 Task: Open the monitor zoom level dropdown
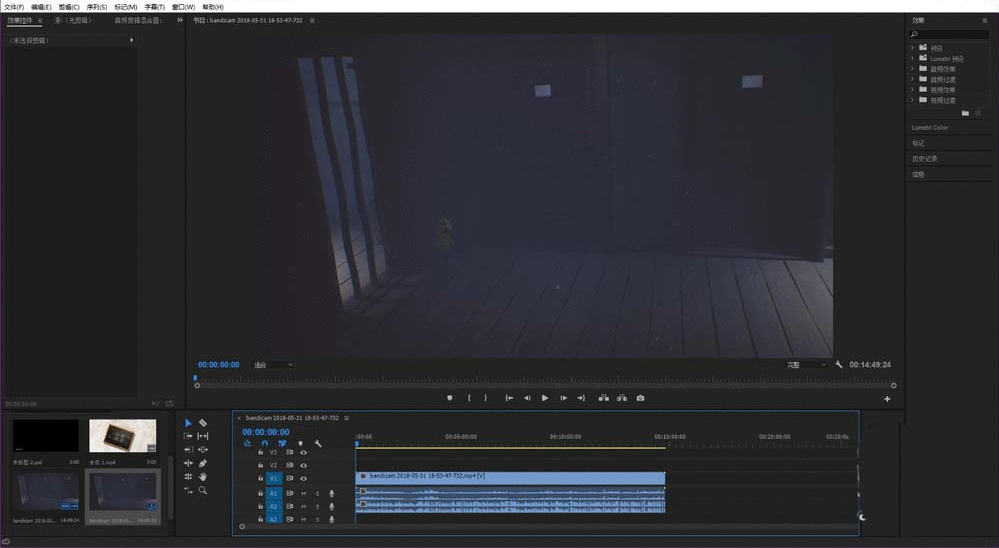(x=273, y=365)
